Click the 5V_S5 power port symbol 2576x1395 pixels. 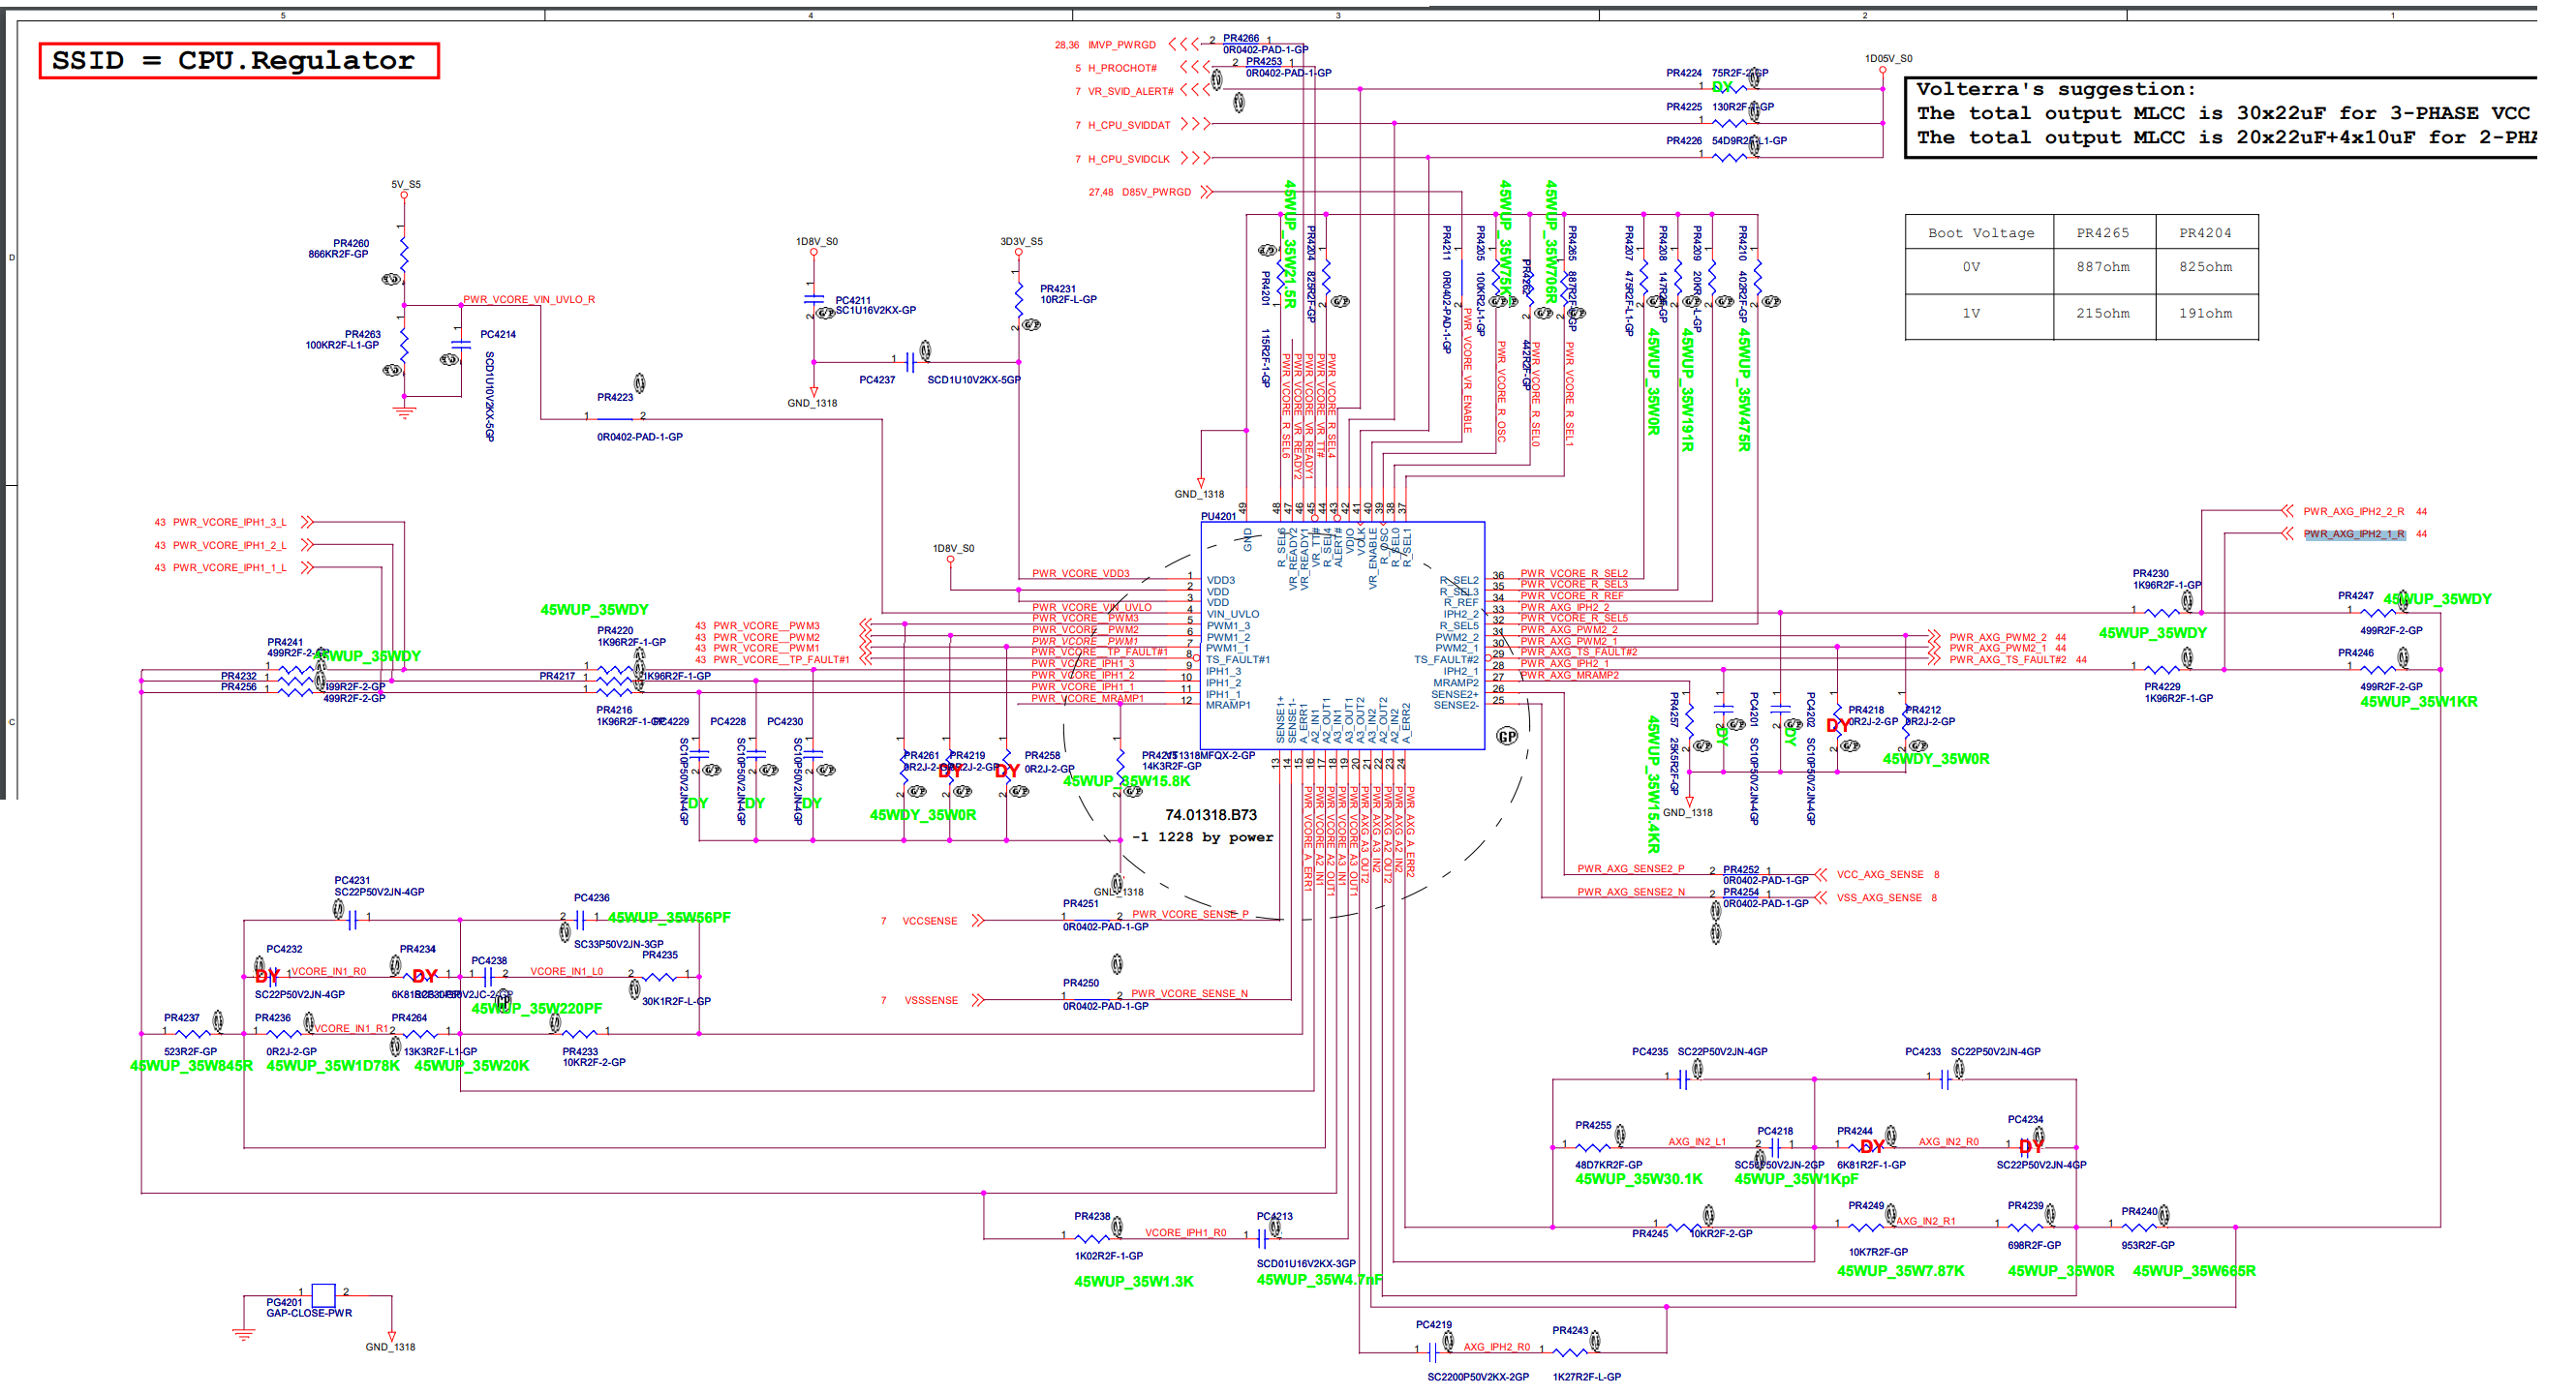click(404, 194)
